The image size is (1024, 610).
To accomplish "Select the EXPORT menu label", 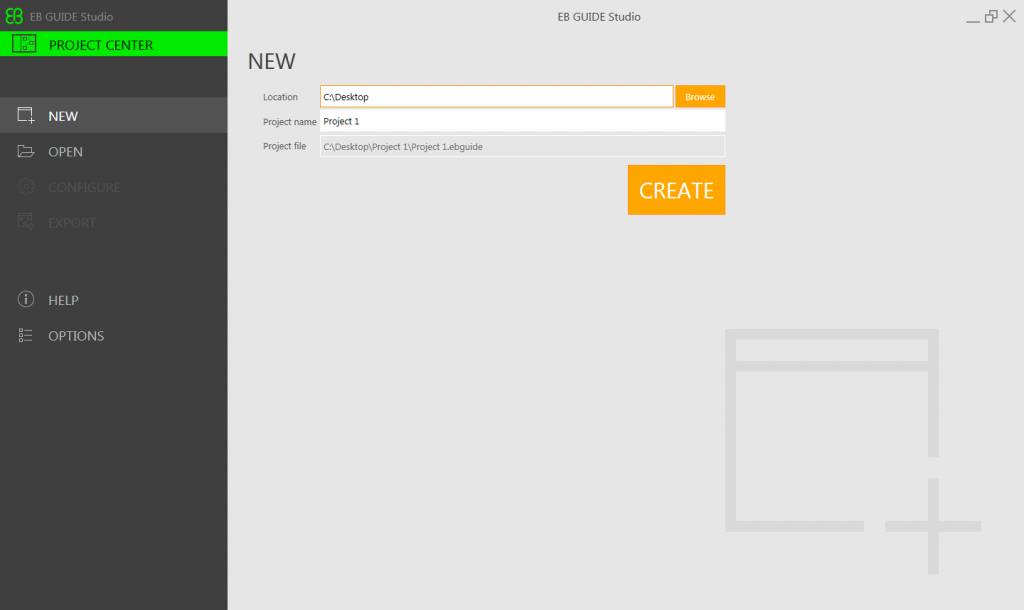I will (x=72, y=223).
